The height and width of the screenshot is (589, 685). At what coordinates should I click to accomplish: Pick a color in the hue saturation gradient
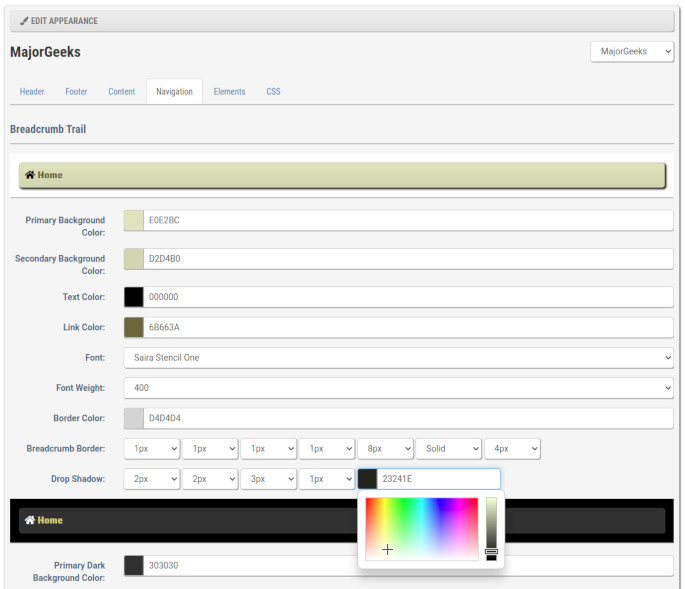pyautogui.click(x=422, y=529)
